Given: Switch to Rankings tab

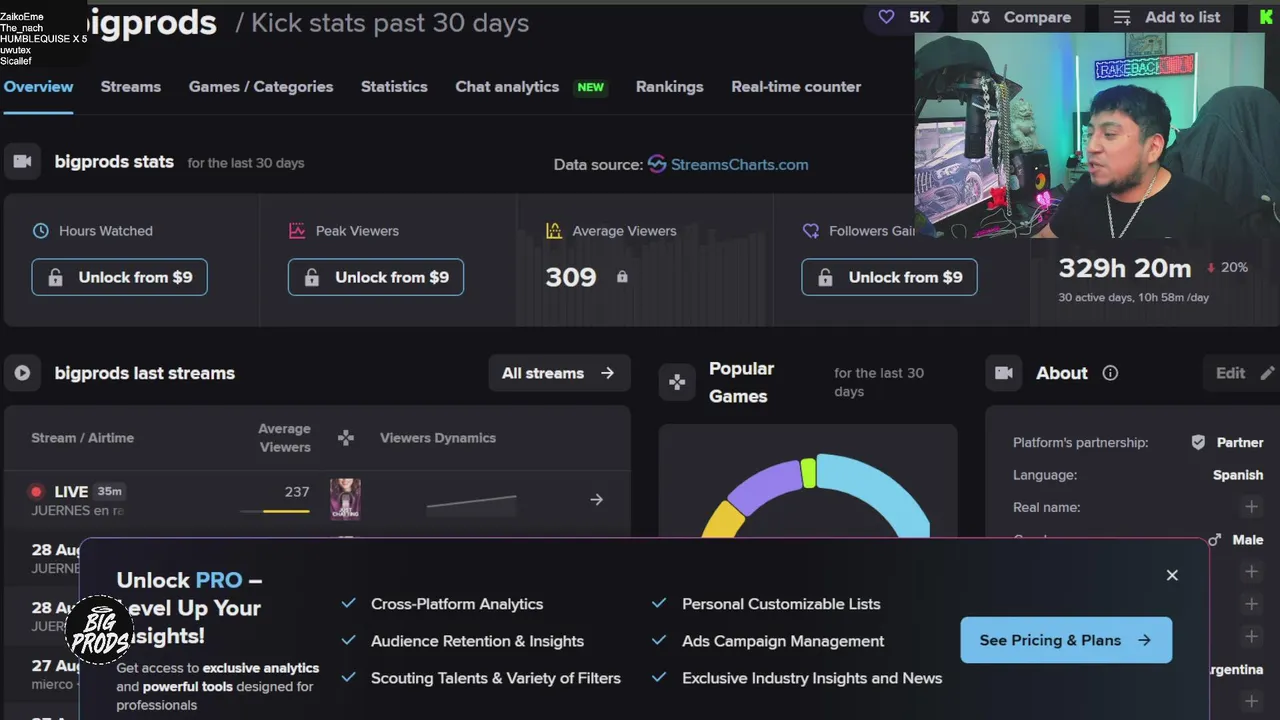Looking at the screenshot, I should coord(669,87).
